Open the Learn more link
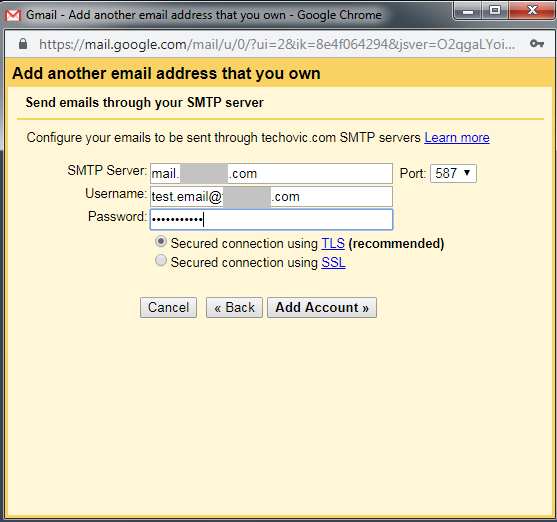557x522 pixels. (x=457, y=138)
